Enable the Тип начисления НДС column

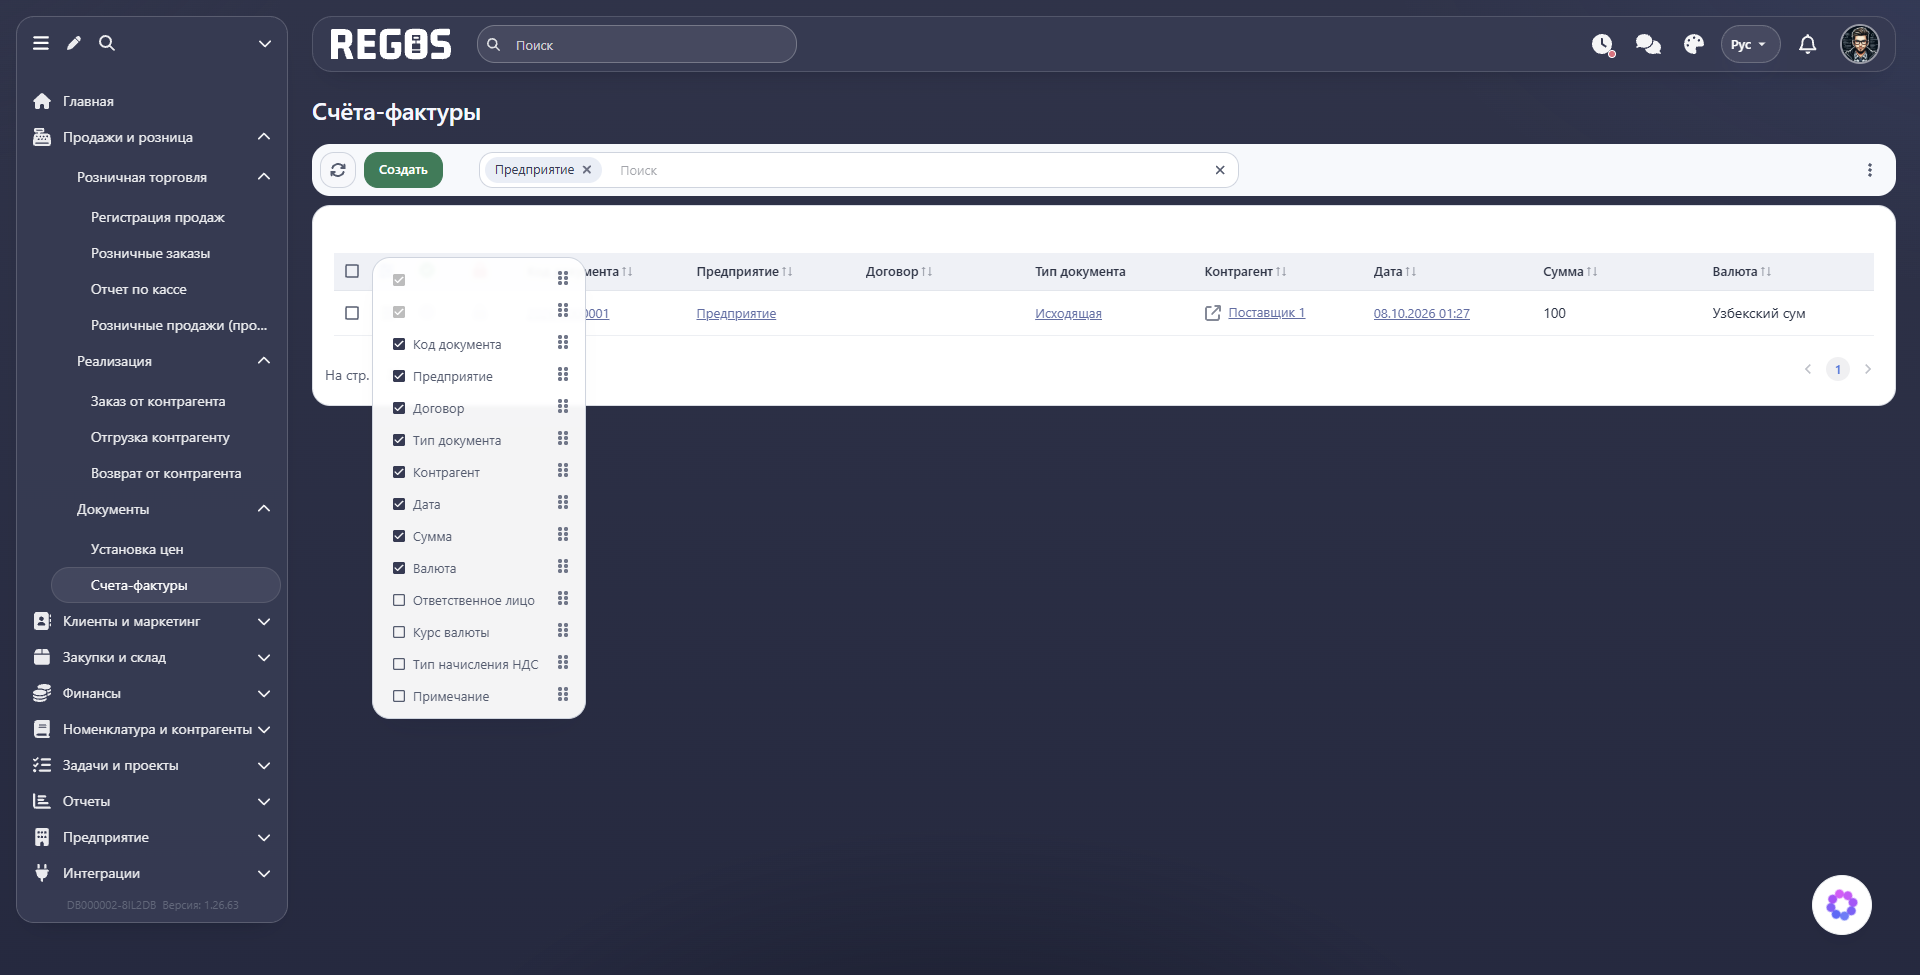click(399, 664)
